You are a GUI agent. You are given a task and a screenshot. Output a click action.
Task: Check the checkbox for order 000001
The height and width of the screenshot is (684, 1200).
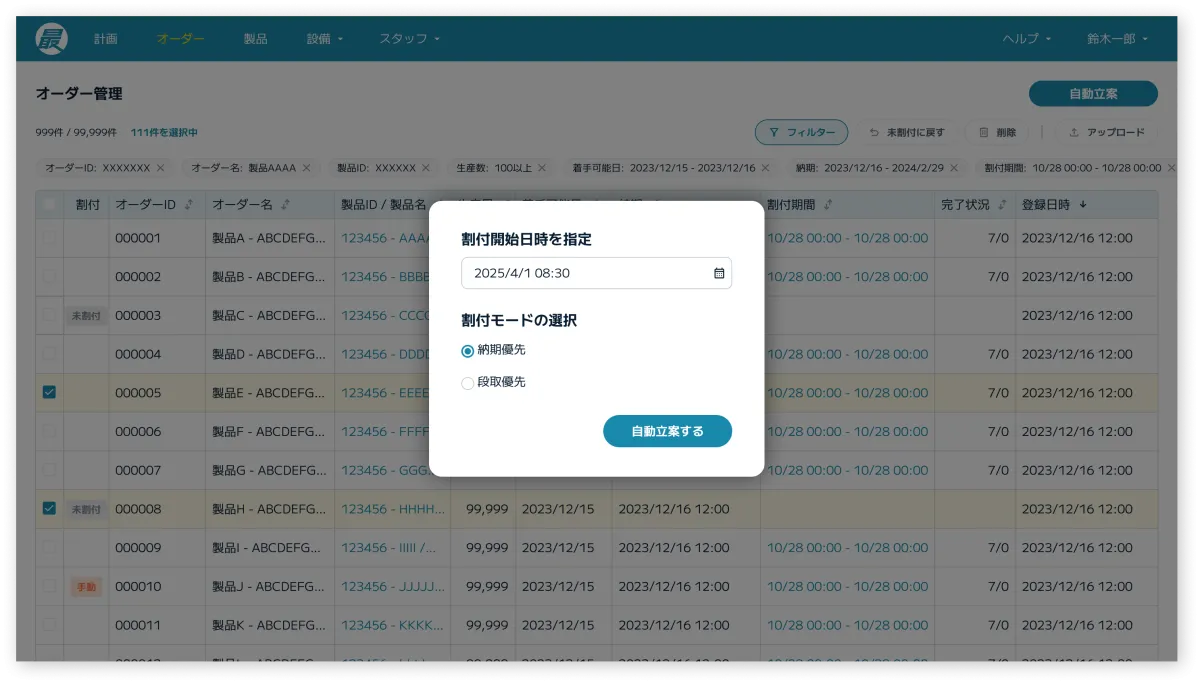[x=49, y=238]
